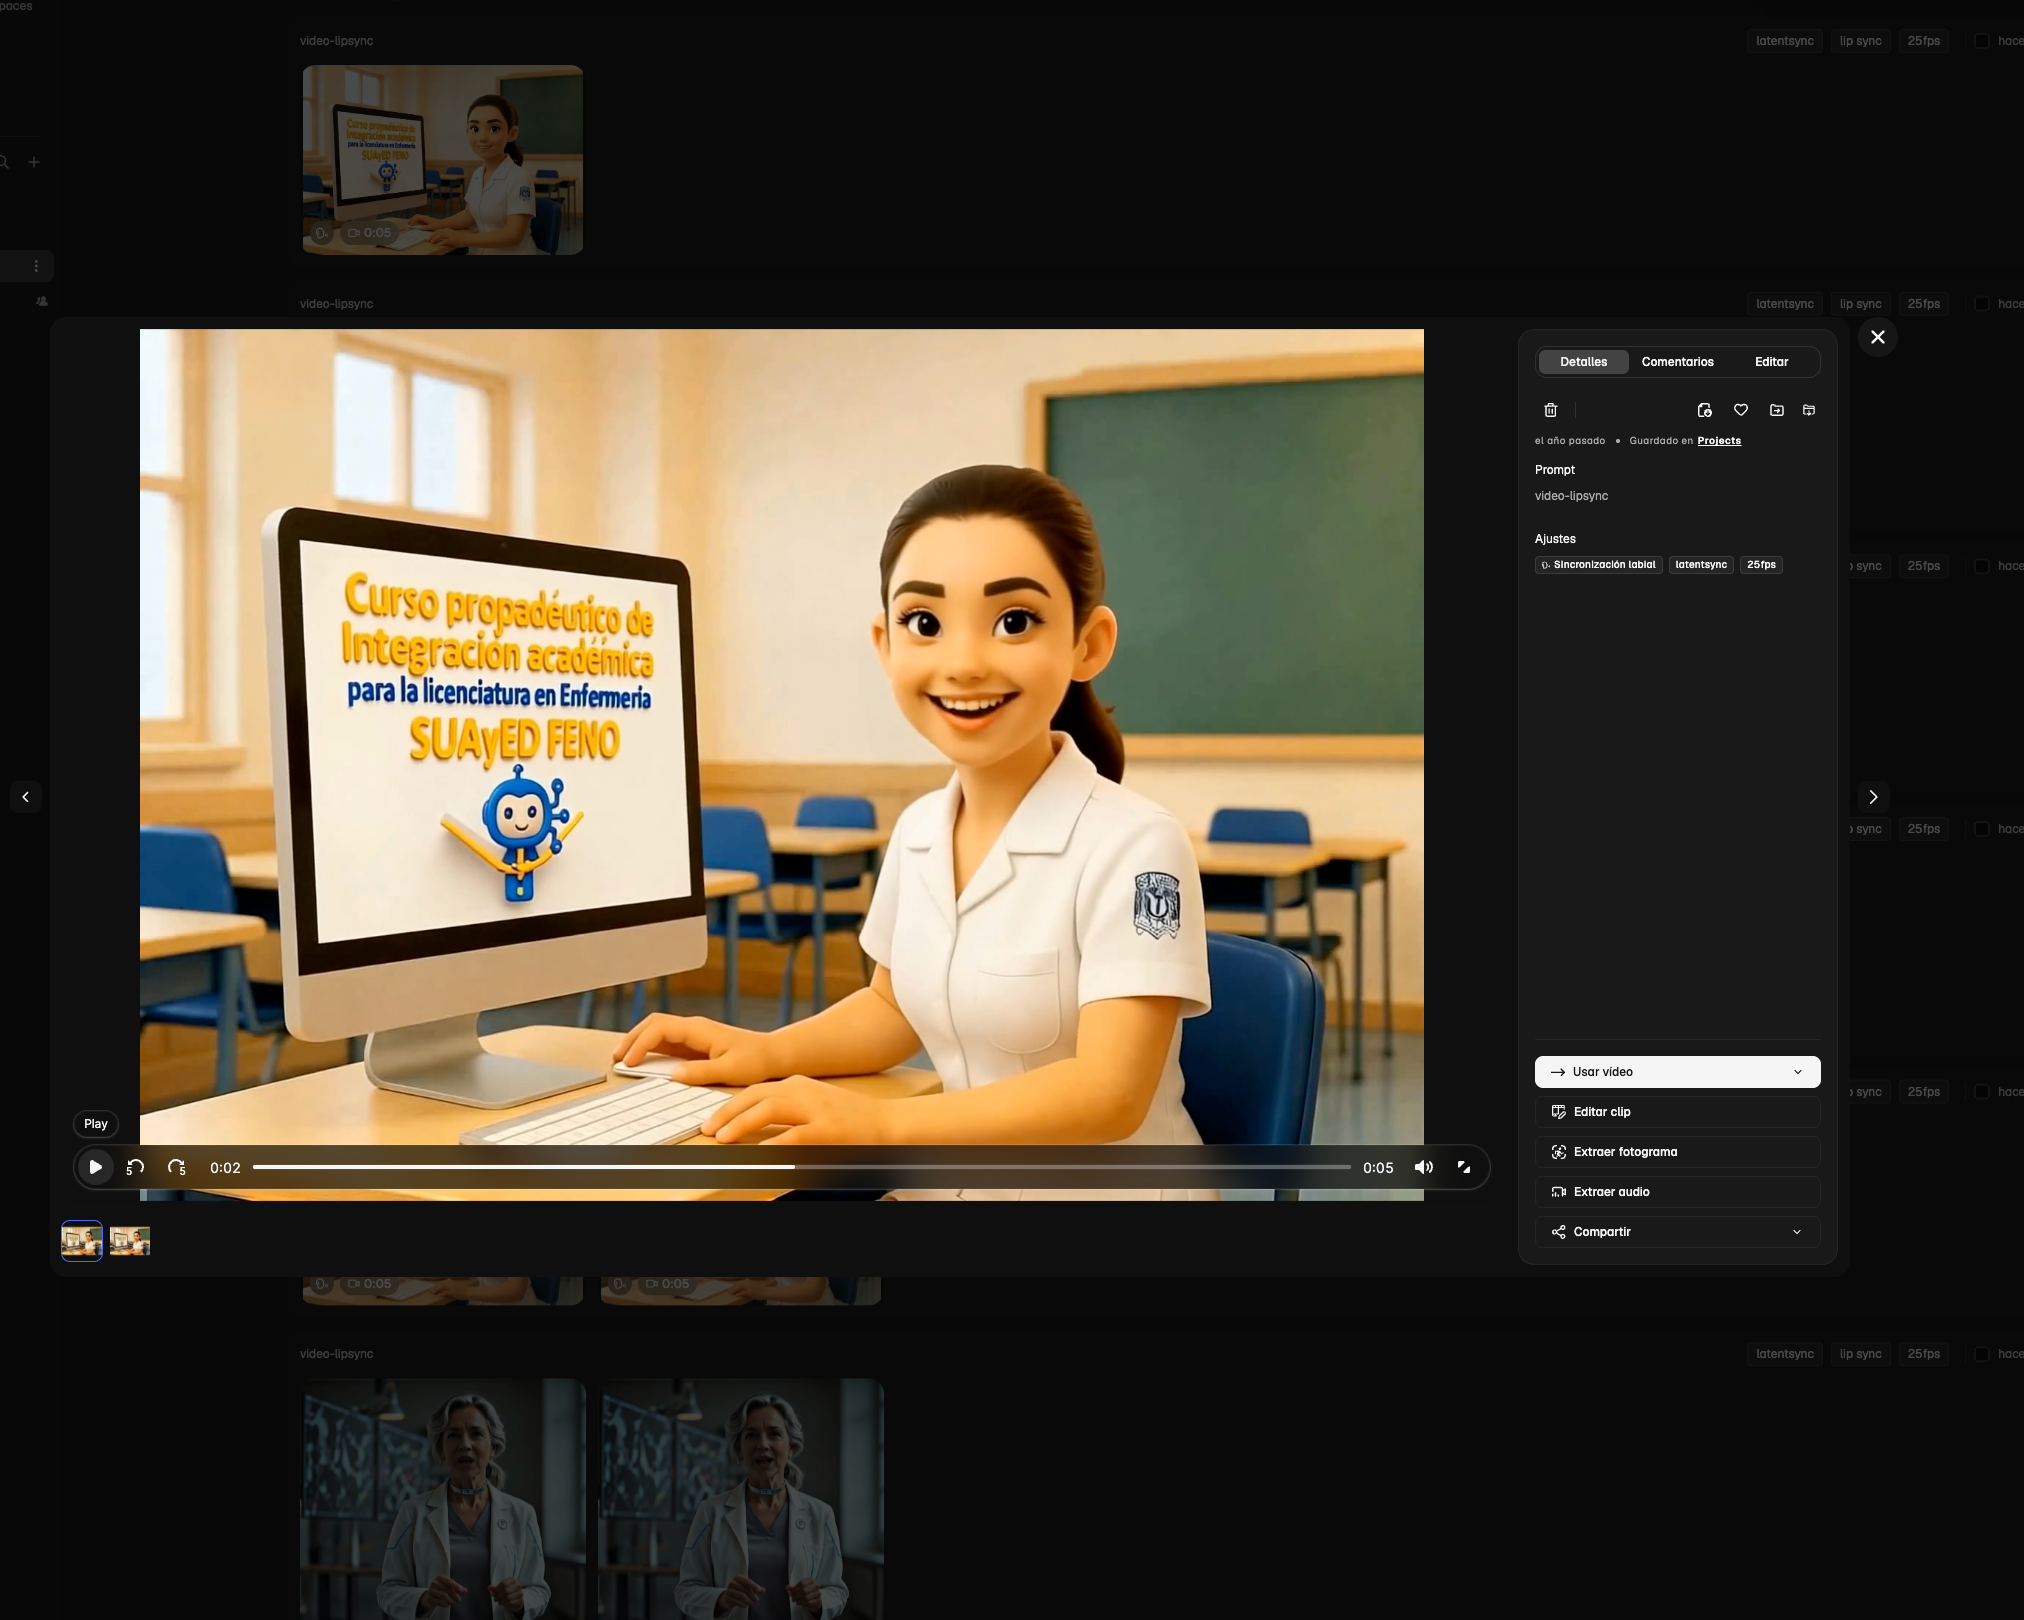Click the video-lipsync prompt text in the details panel
Viewport: 2024px width, 1620px height.
point(1572,496)
